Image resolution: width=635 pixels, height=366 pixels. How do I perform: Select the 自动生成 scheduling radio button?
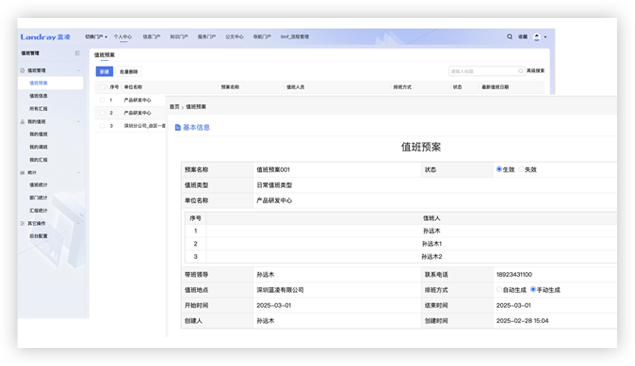(499, 289)
